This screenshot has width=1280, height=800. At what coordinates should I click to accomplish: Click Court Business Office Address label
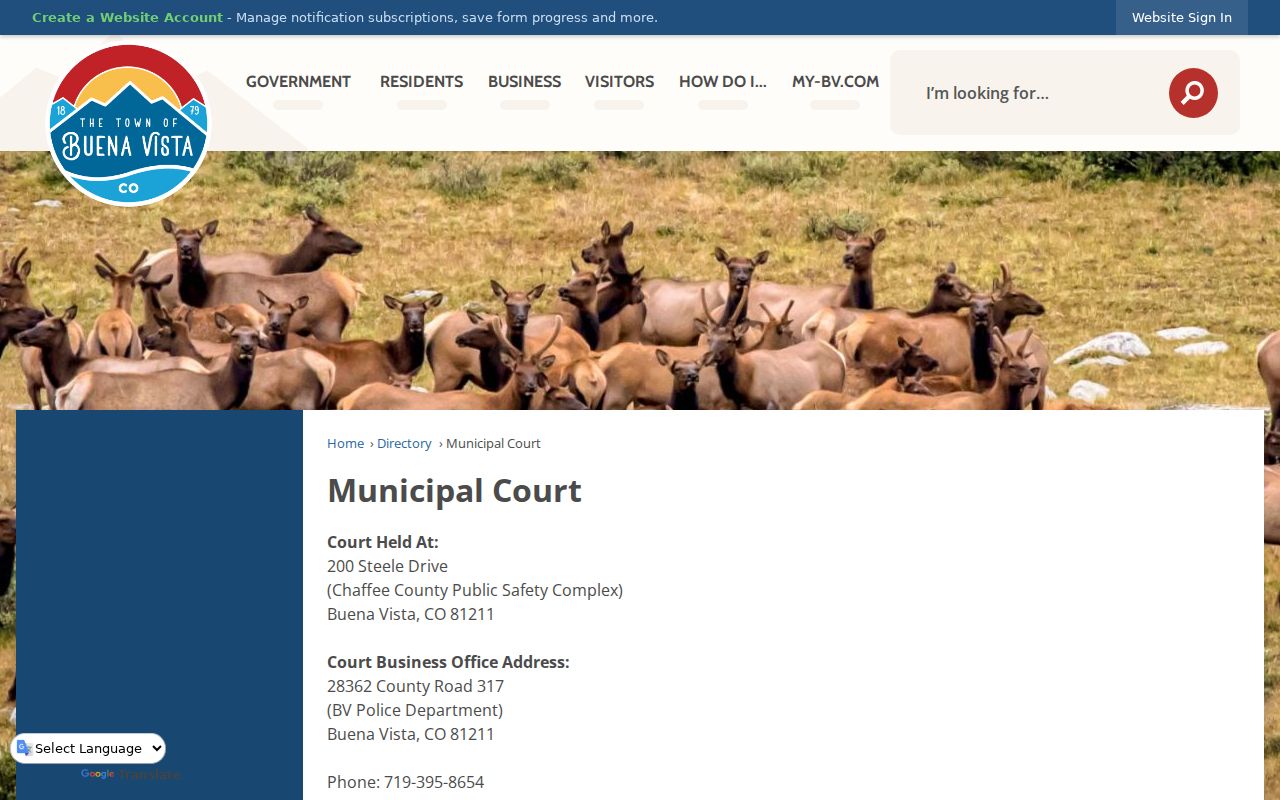pos(448,662)
